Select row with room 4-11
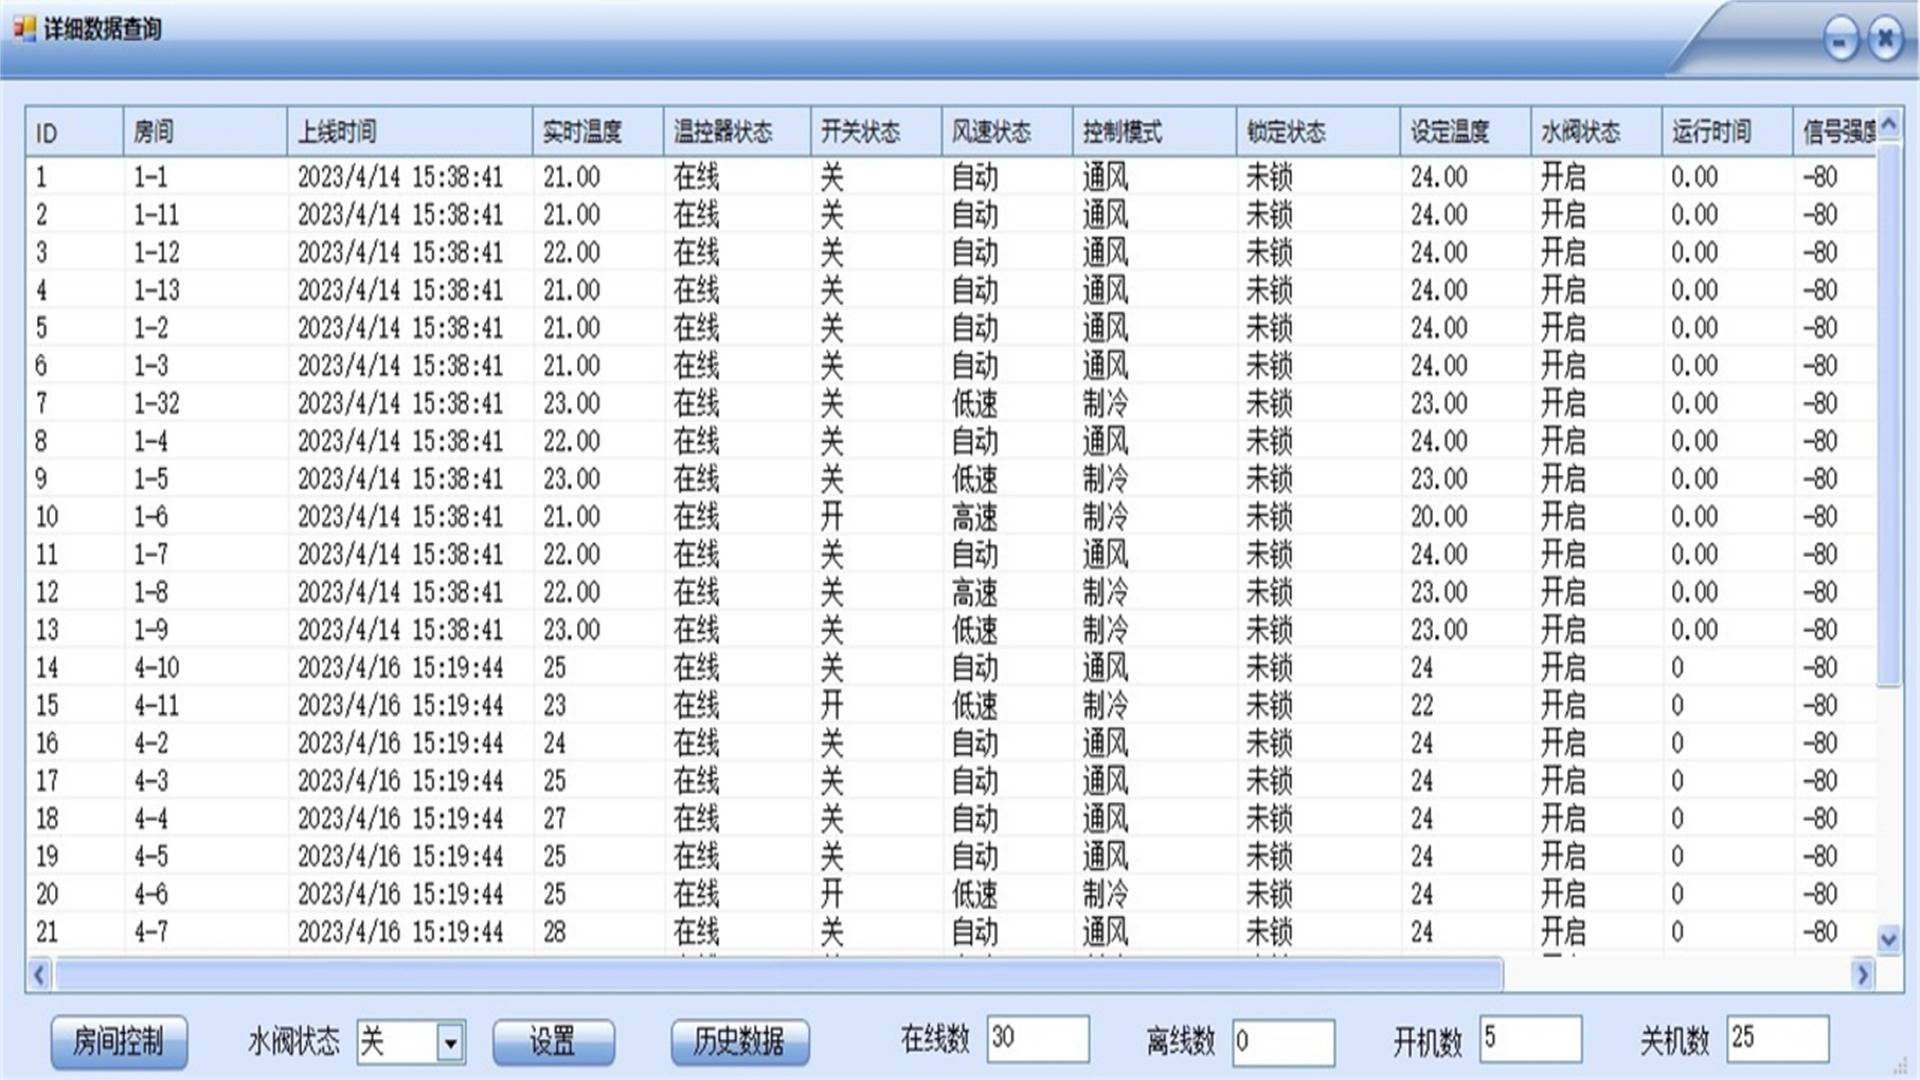This screenshot has width=1920, height=1080. click(157, 706)
